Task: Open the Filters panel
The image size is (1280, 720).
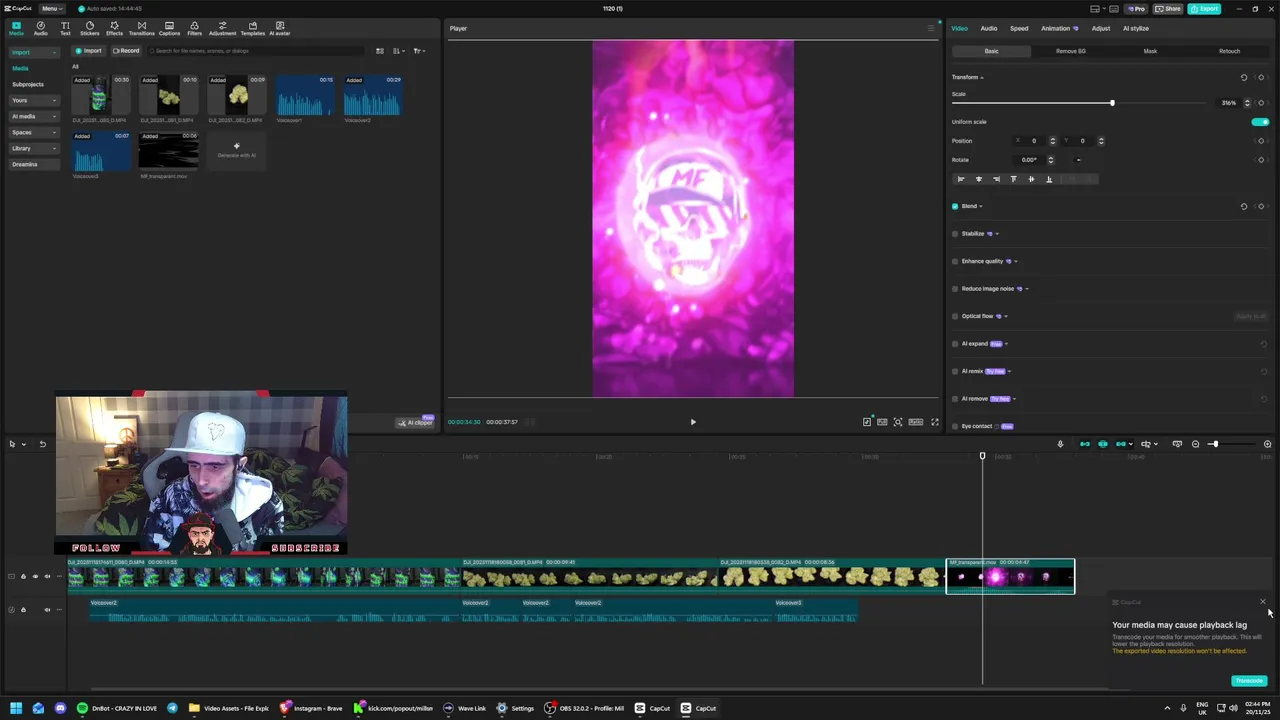Action: [x=194, y=28]
